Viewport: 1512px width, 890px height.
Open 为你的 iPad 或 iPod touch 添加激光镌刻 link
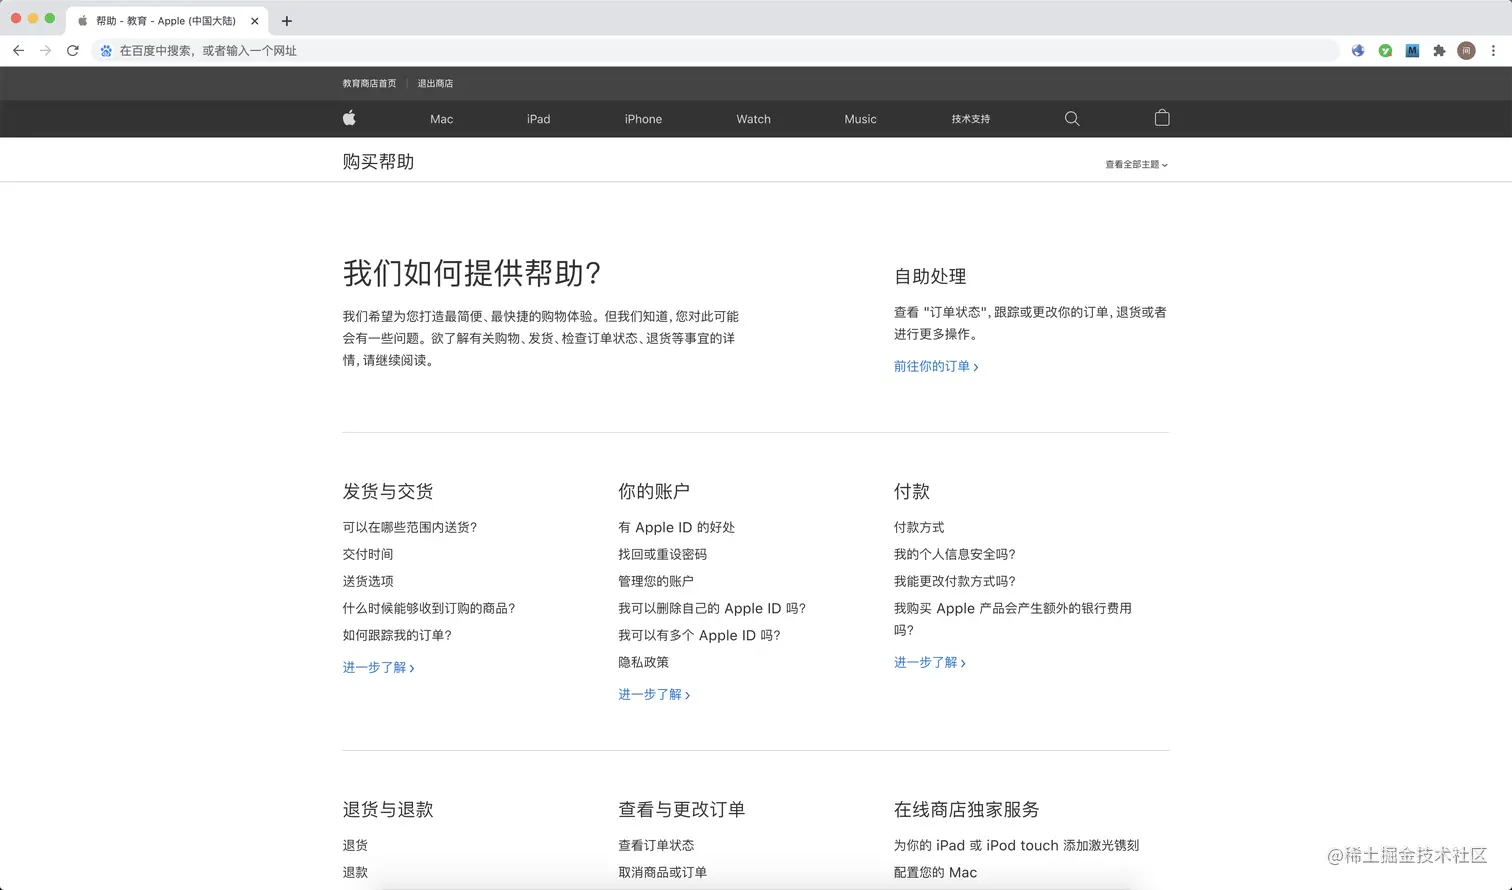point(1017,846)
